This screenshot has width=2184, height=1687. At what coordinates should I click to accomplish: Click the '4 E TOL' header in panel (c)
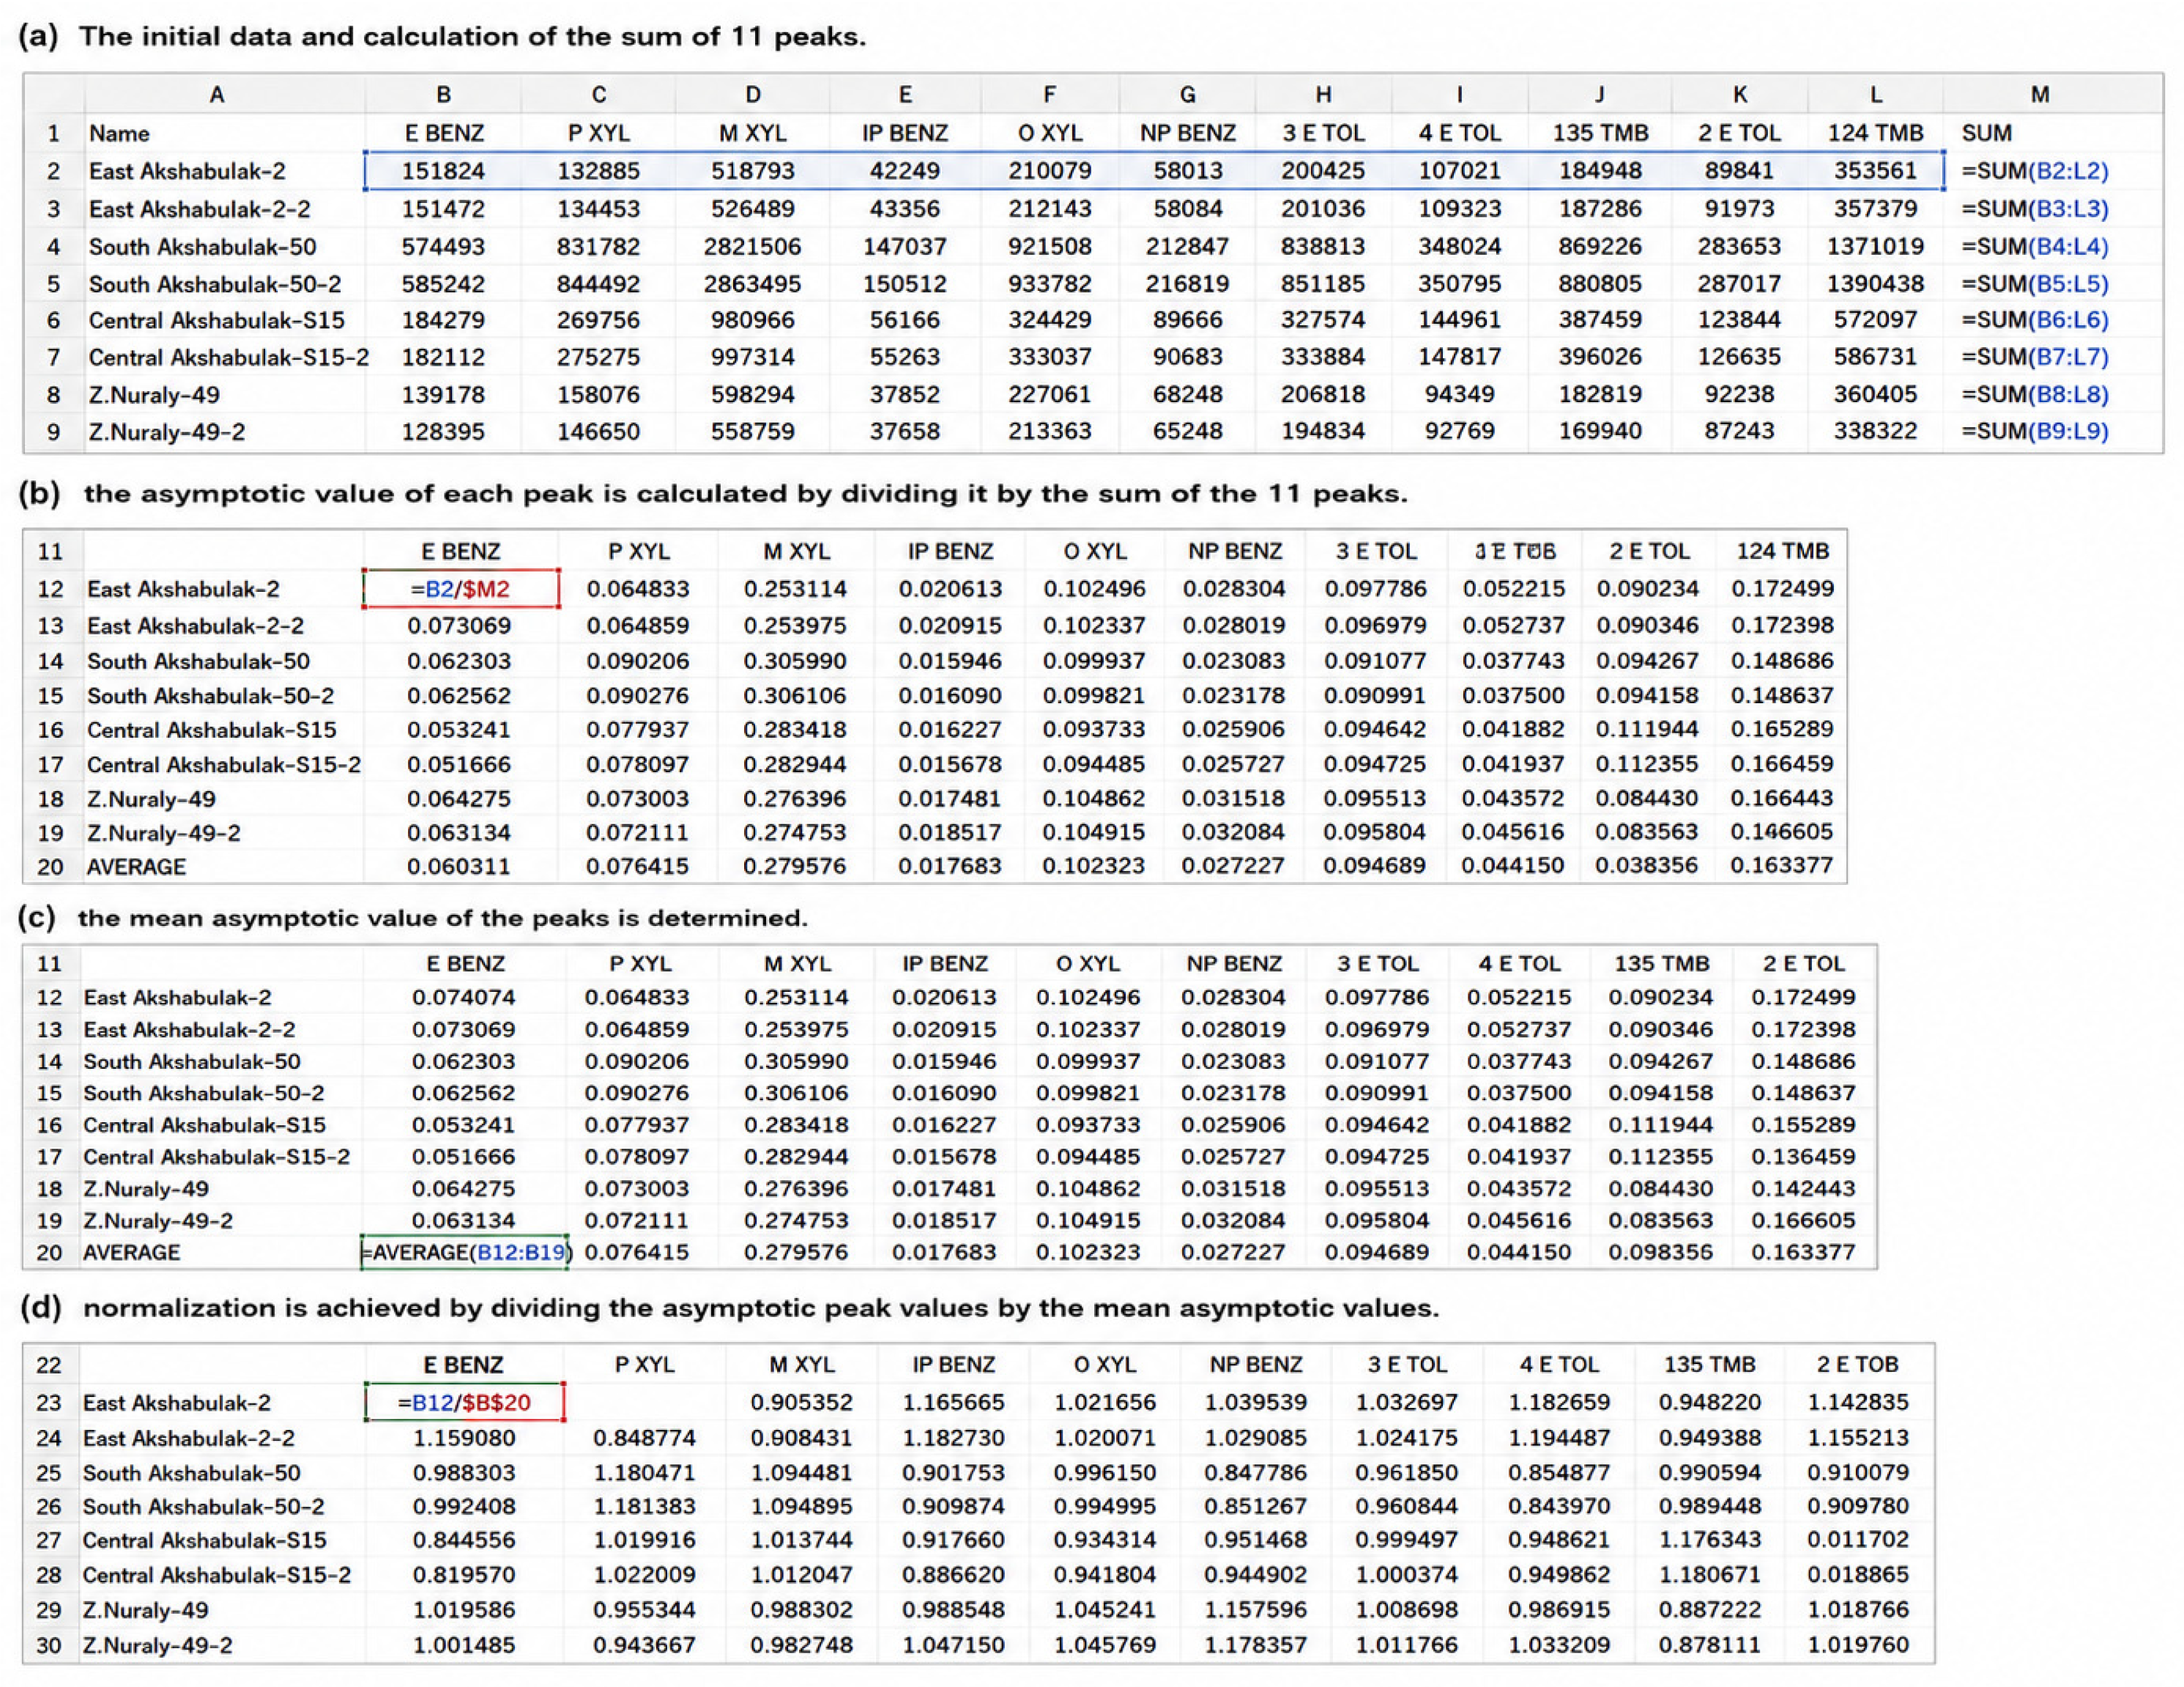(1519, 964)
